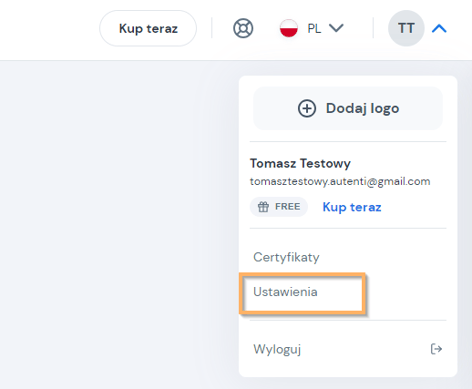The height and width of the screenshot is (389, 472).
Task: Click the blue Kup teraz link
Action: click(x=352, y=207)
